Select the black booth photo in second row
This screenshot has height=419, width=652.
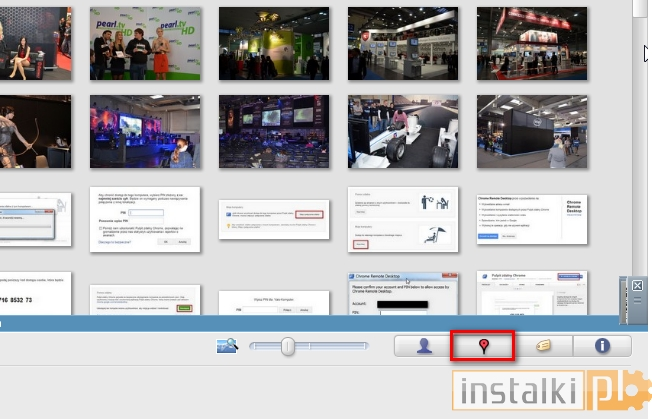pos(532,132)
